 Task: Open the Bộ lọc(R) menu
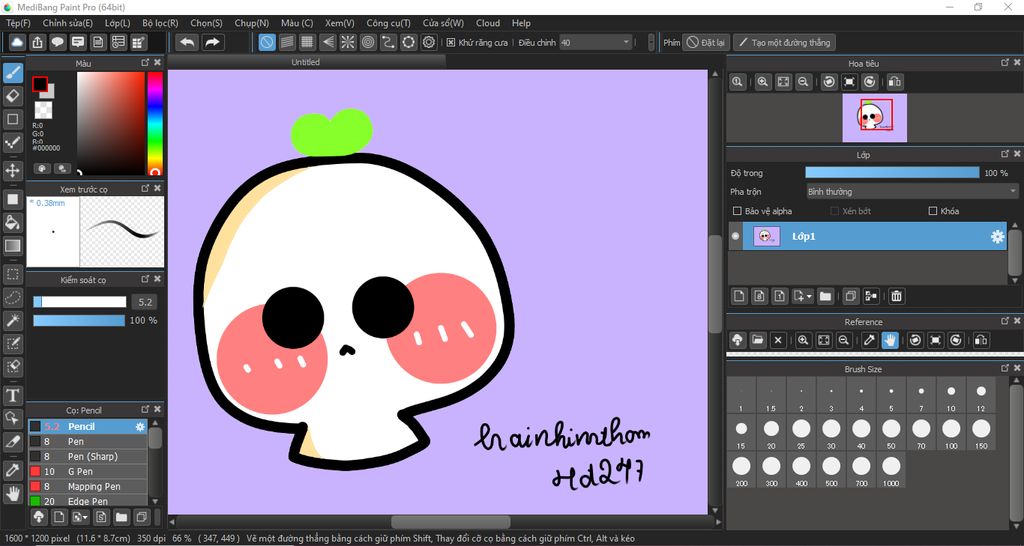(x=161, y=23)
